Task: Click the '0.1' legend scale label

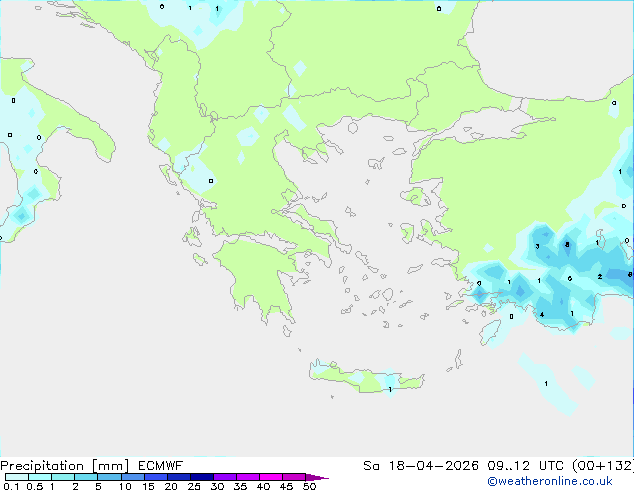Action: point(11,486)
